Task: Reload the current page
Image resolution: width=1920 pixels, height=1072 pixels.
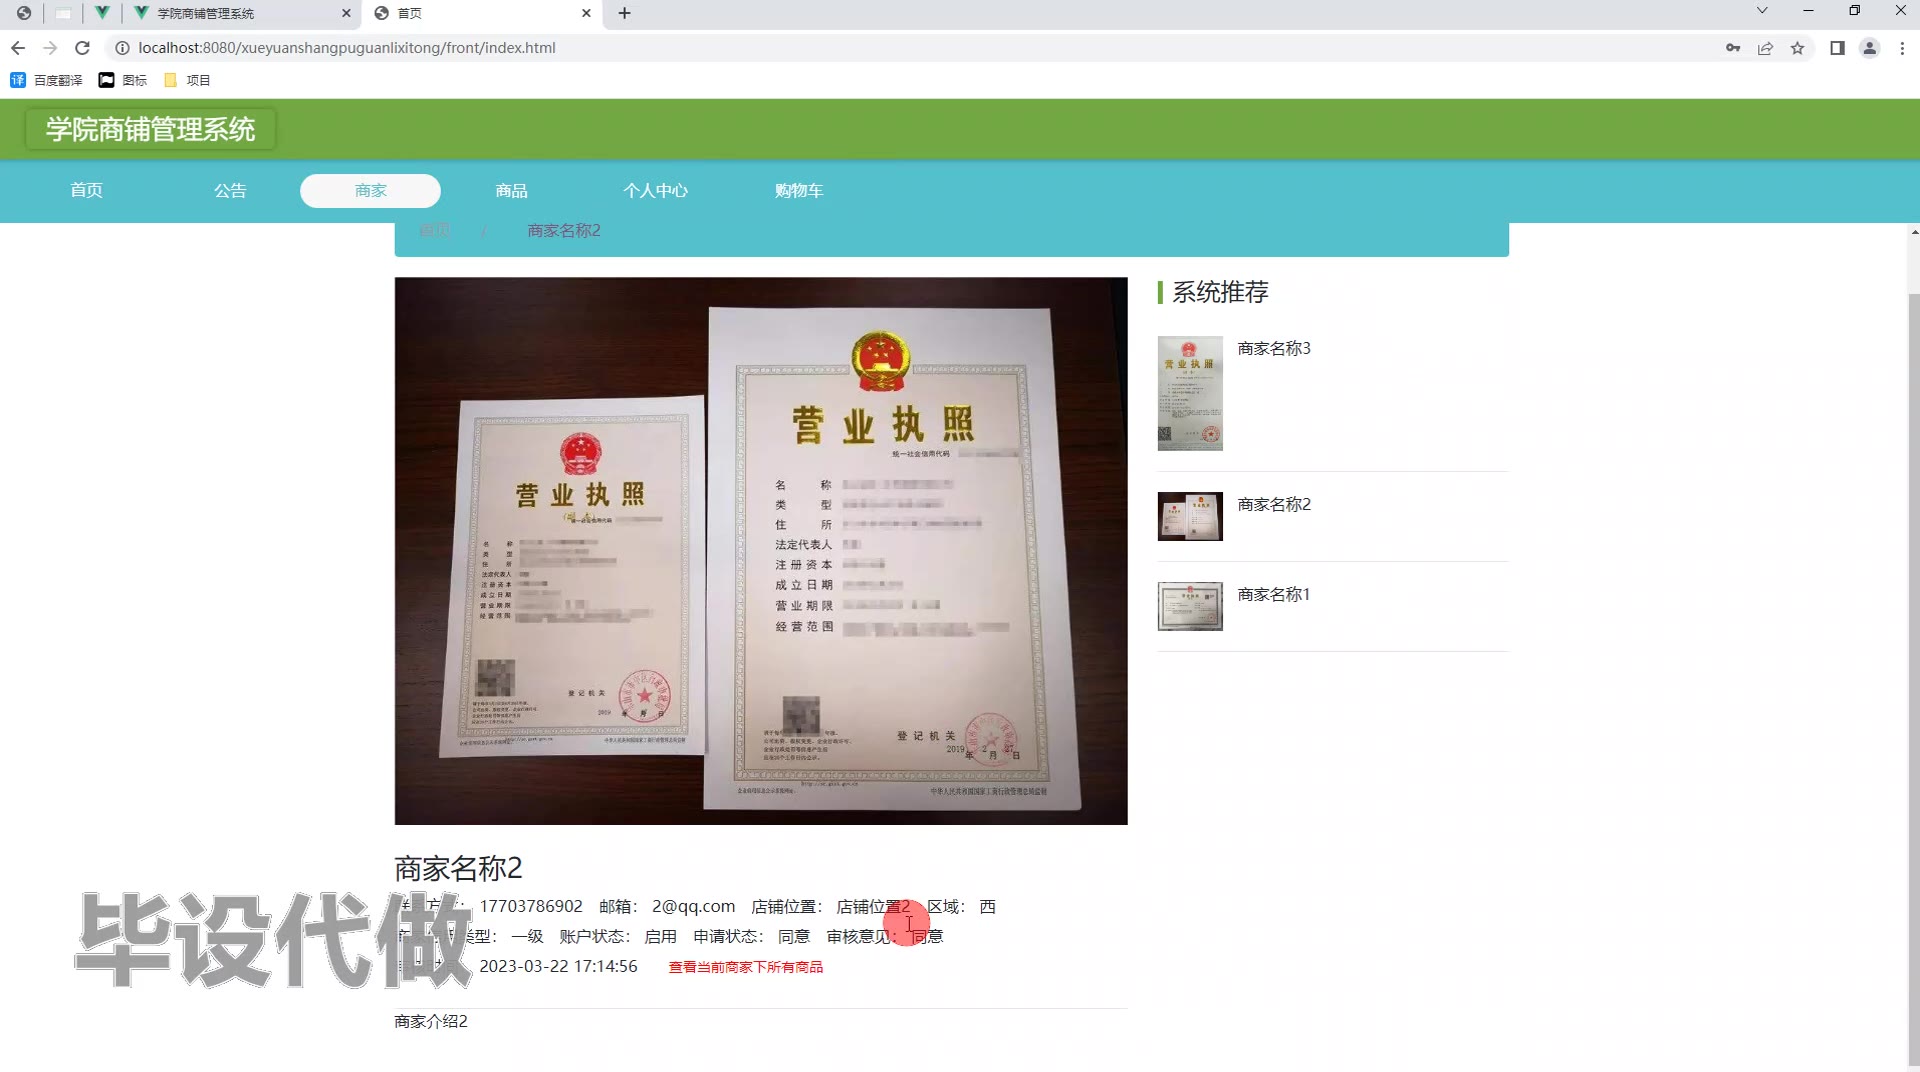Action: (83, 48)
